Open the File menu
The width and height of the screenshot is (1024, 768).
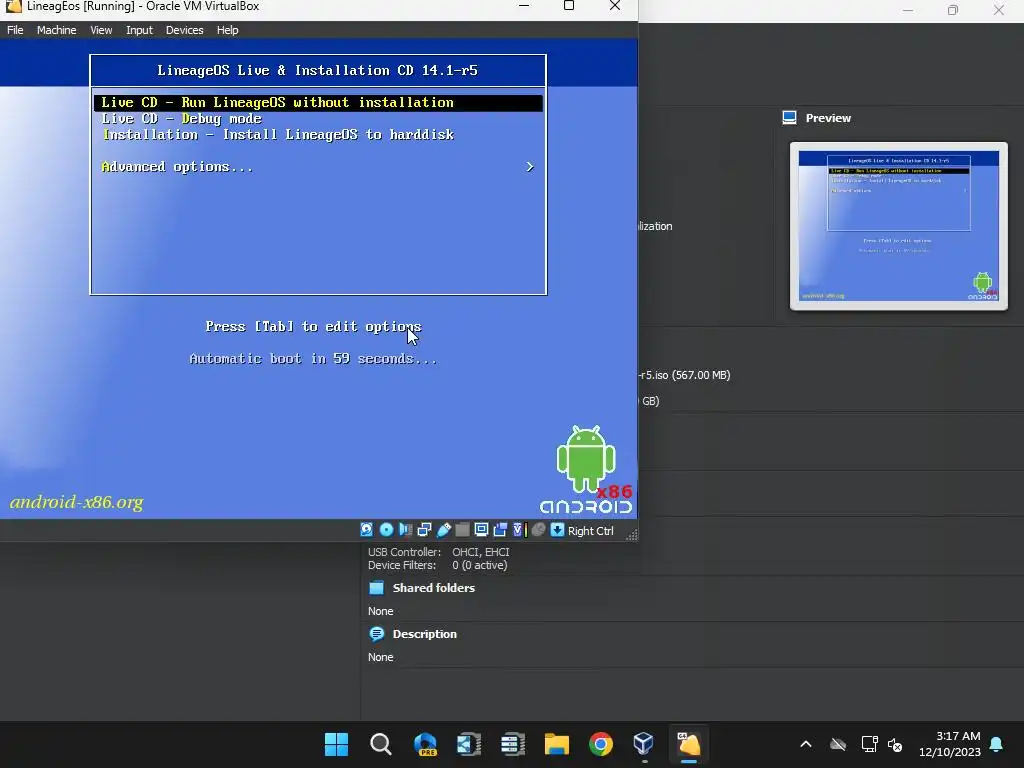[15, 30]
